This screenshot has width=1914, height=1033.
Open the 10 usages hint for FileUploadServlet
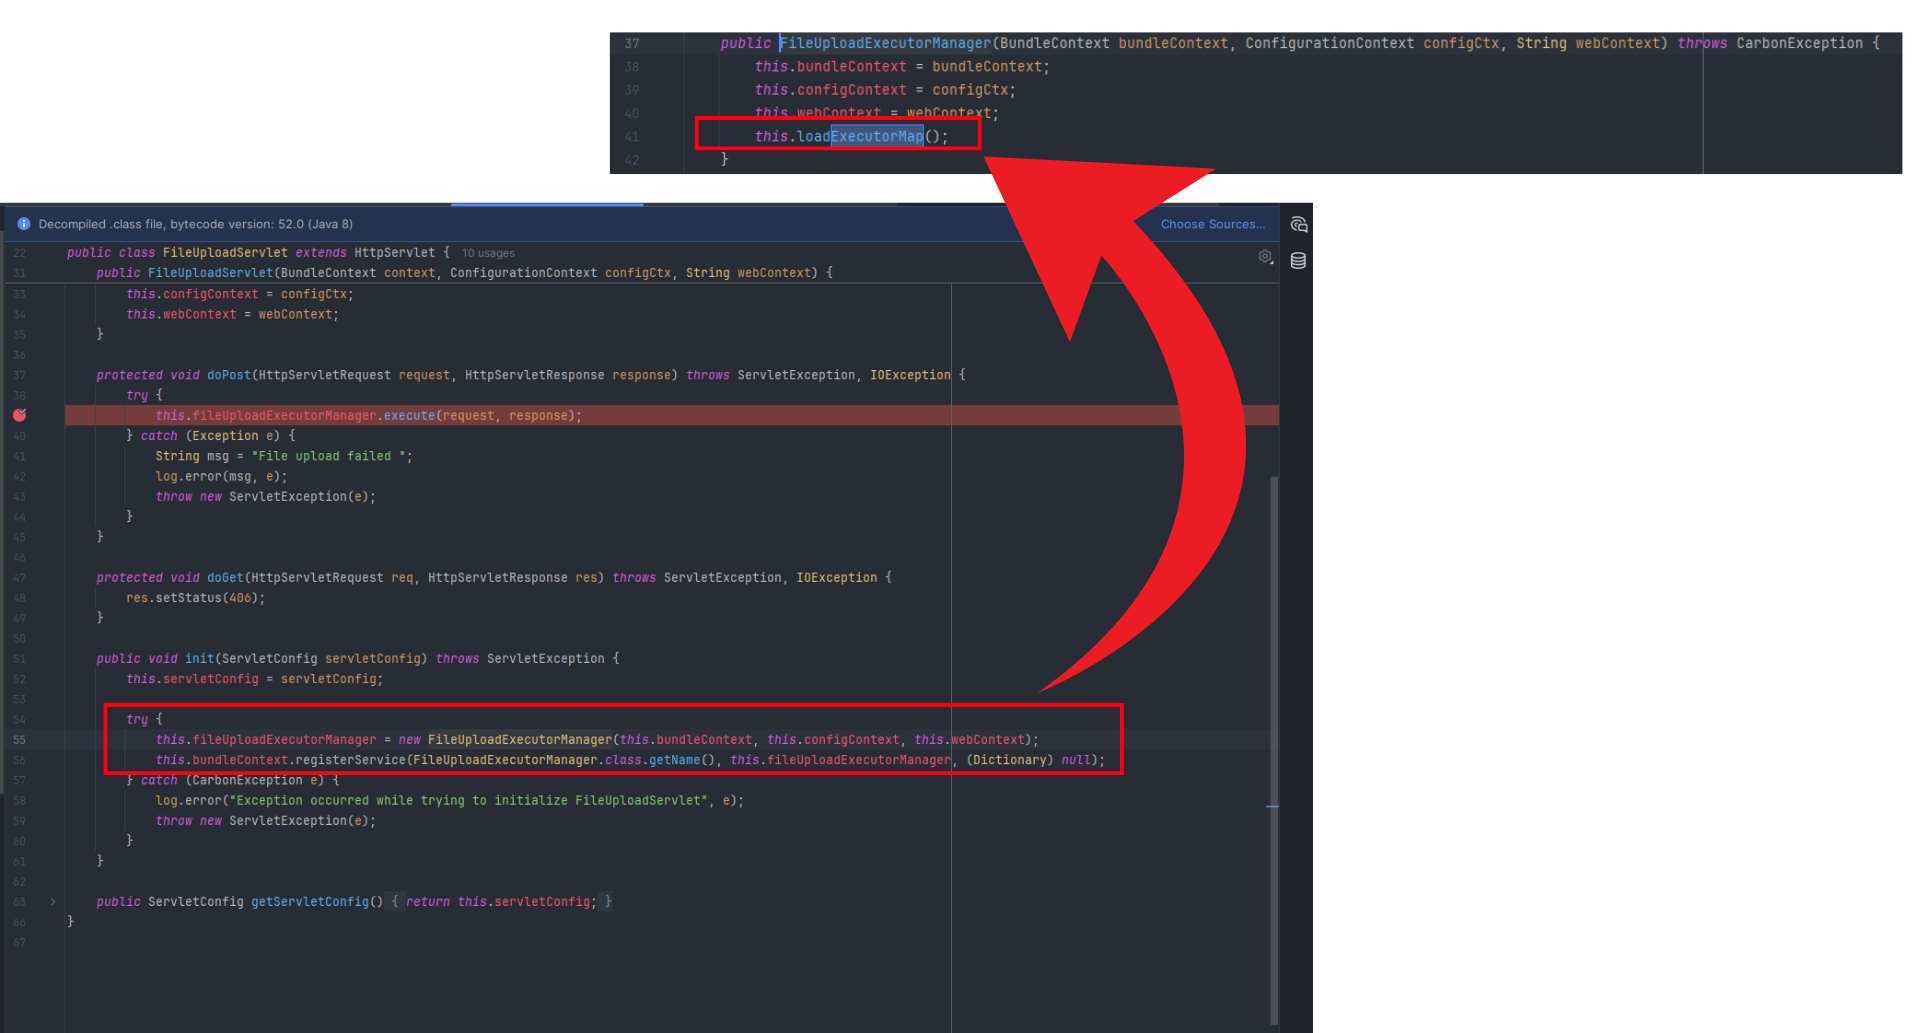(x=487, y=253)
